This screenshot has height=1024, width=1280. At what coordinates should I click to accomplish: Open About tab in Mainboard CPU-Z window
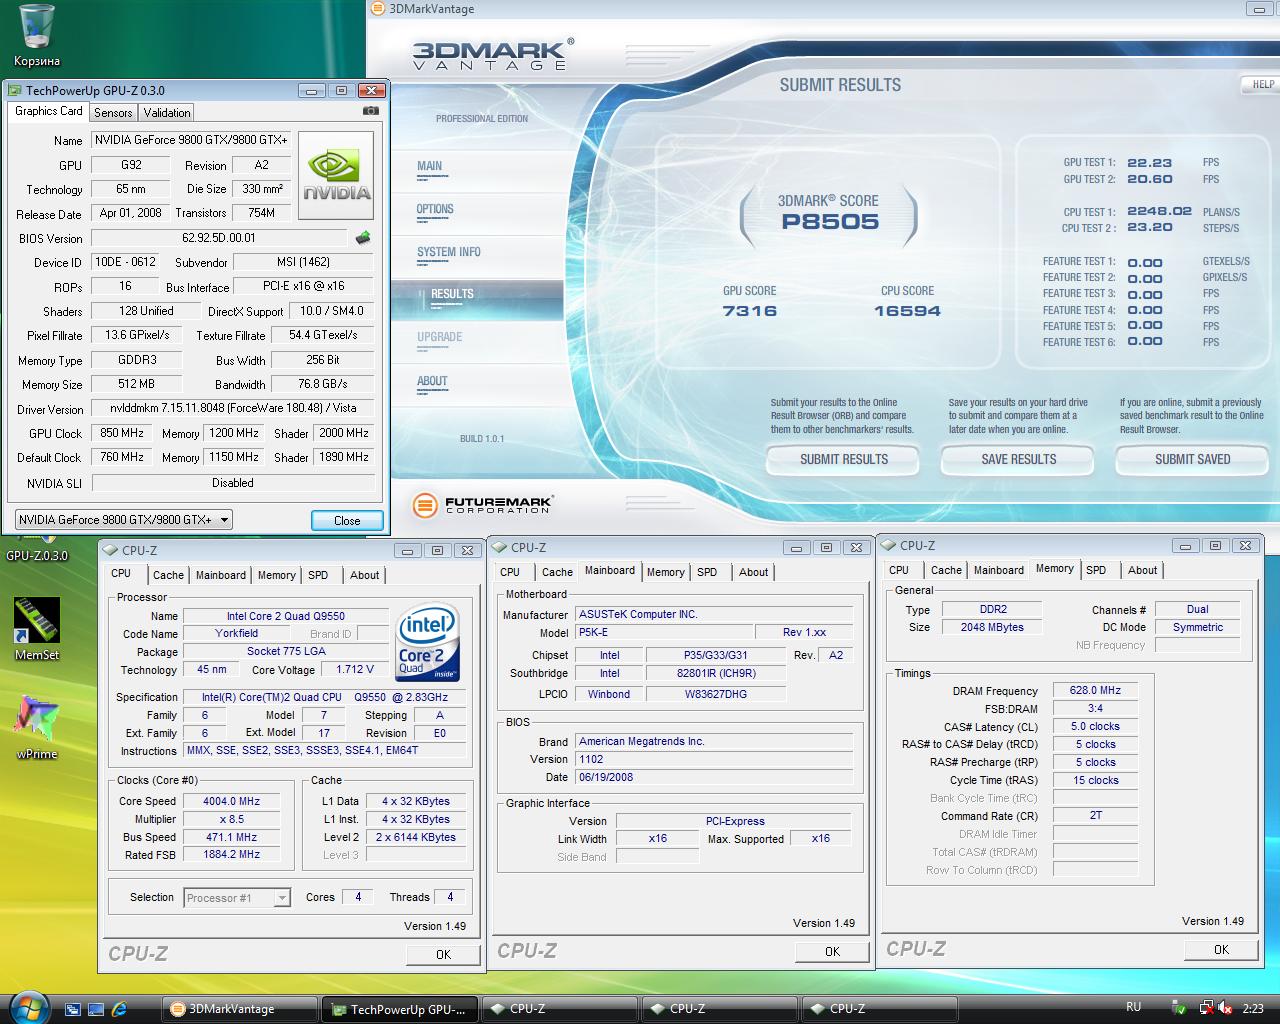[x=753, y=572]
